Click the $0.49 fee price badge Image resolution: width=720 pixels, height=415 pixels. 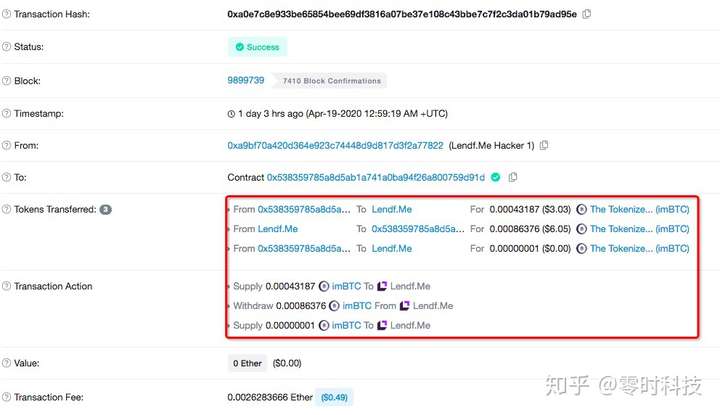pyautogui.click(x=334, y=397)
